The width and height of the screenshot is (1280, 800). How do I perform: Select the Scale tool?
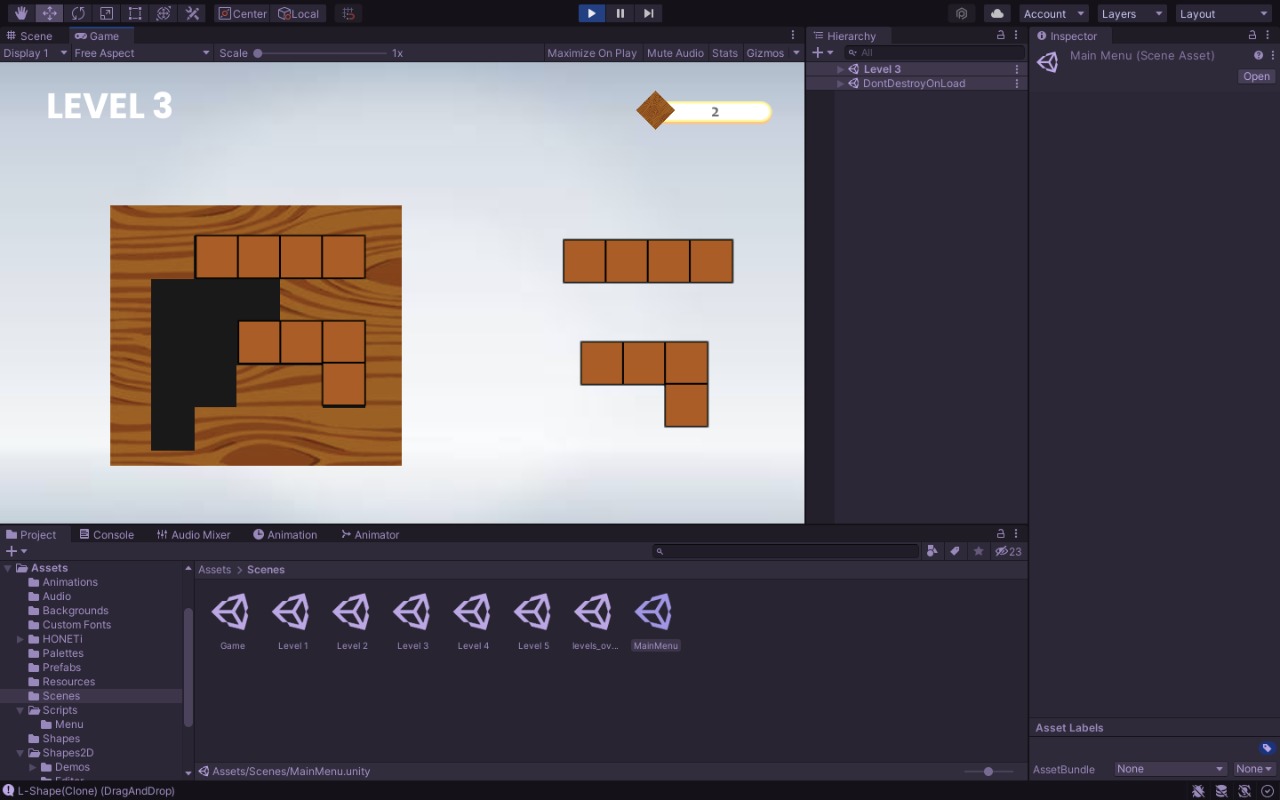point(106,13)
